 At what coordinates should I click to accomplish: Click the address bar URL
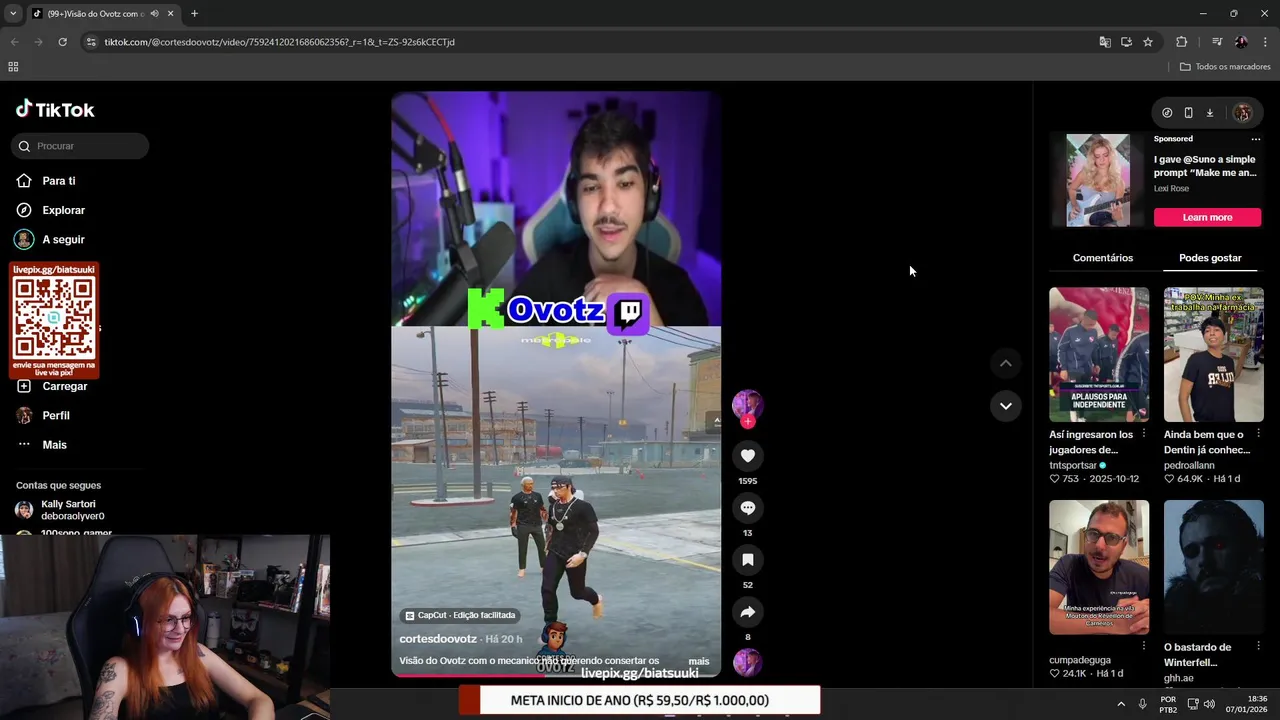click(x=279, y=42)
